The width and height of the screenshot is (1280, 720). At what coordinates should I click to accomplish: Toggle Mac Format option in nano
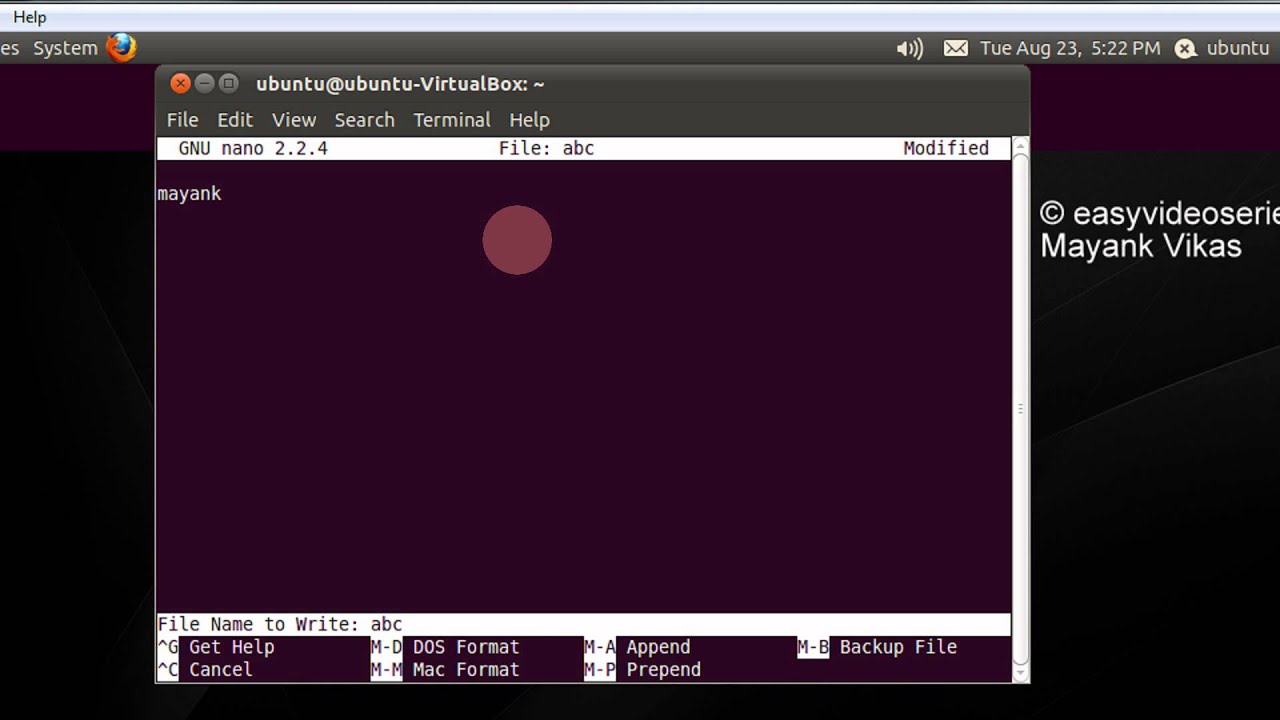pos(445,670)
